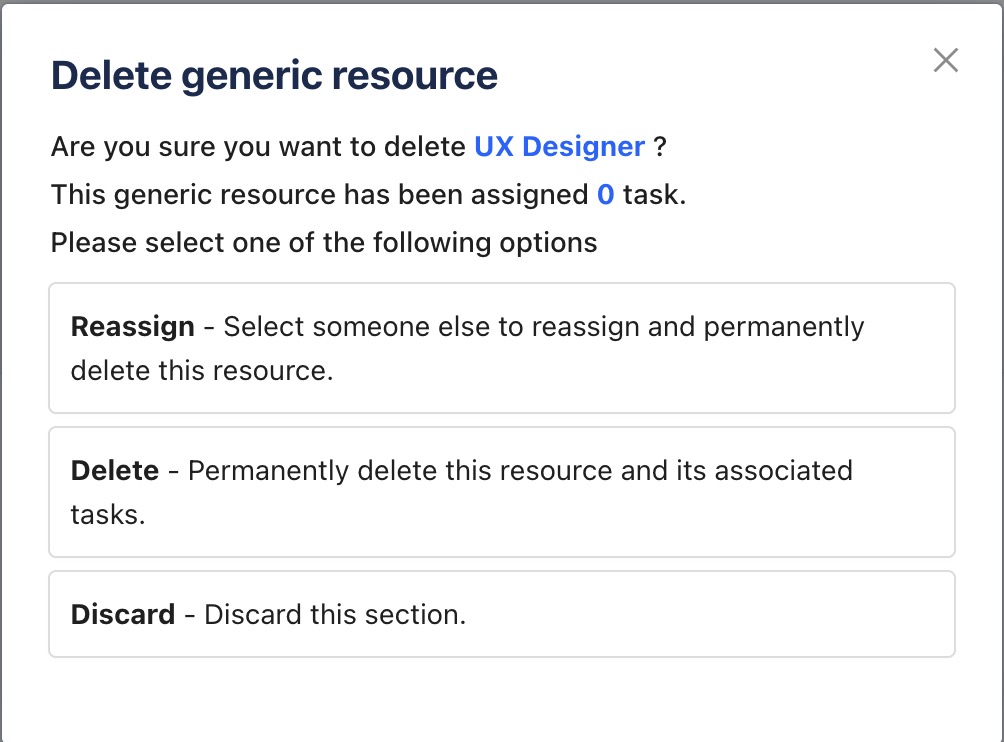
Task: Click the Delete generic resource heading
Action: point(274,76)
